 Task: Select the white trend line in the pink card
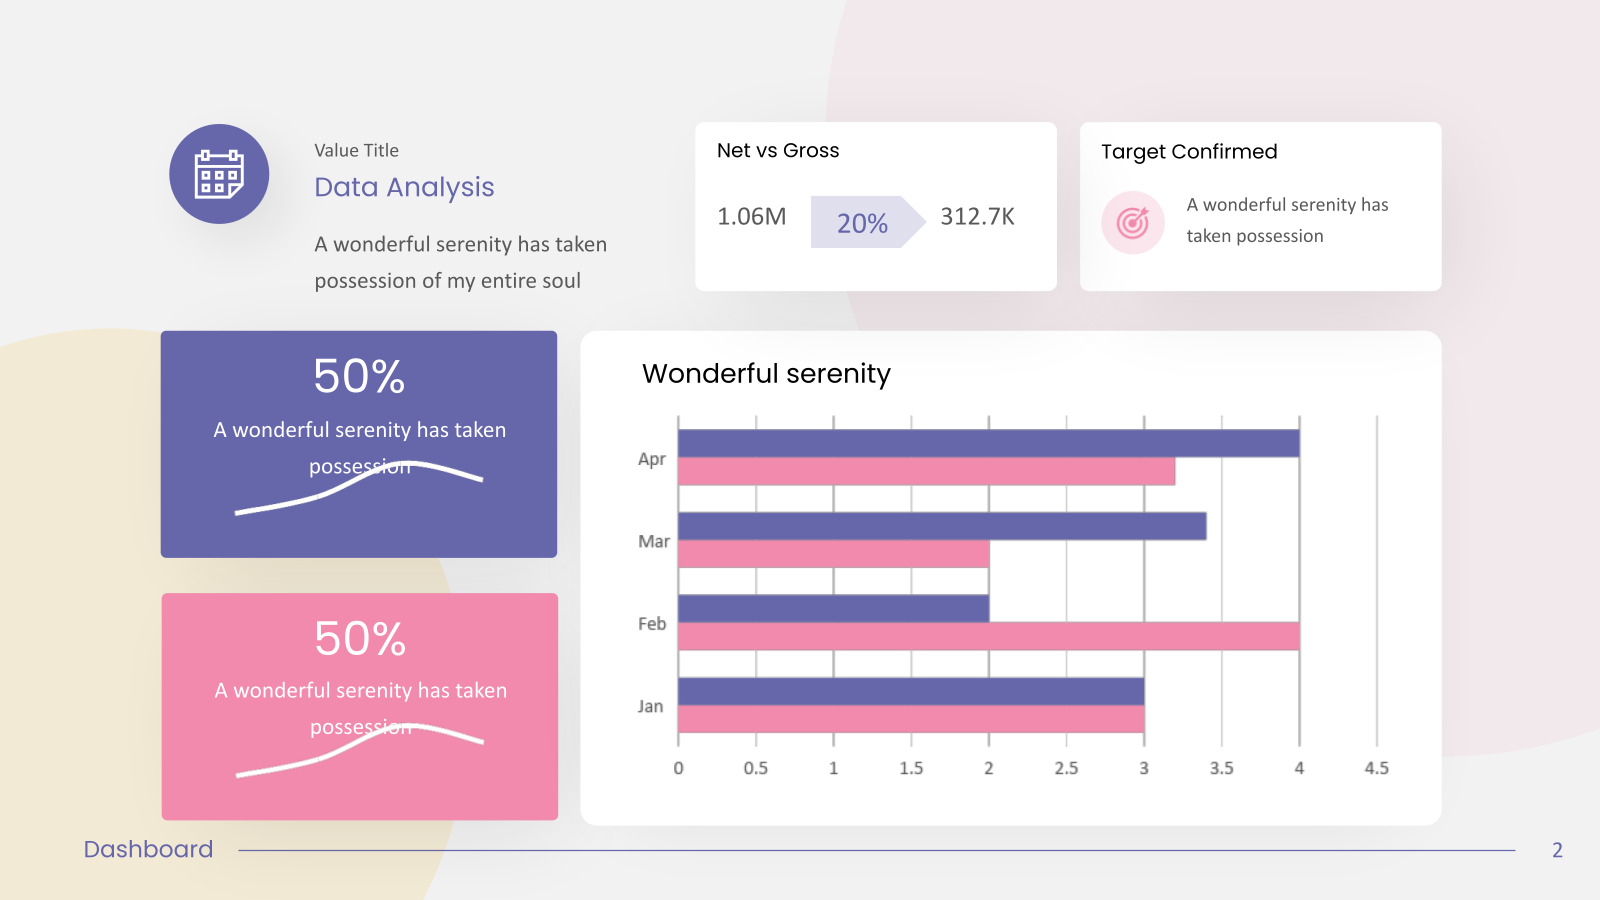point(360,749)
